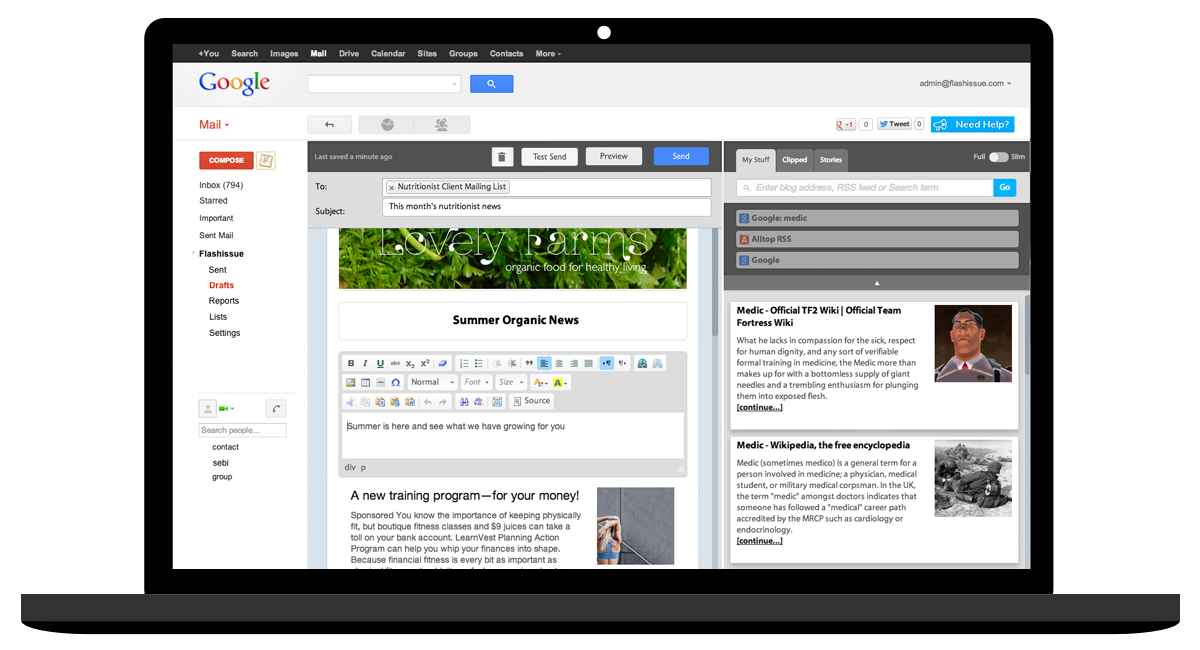Collapse the sources list with arrow
This screenshot has height=650, width=1200.
click(877, 284)
